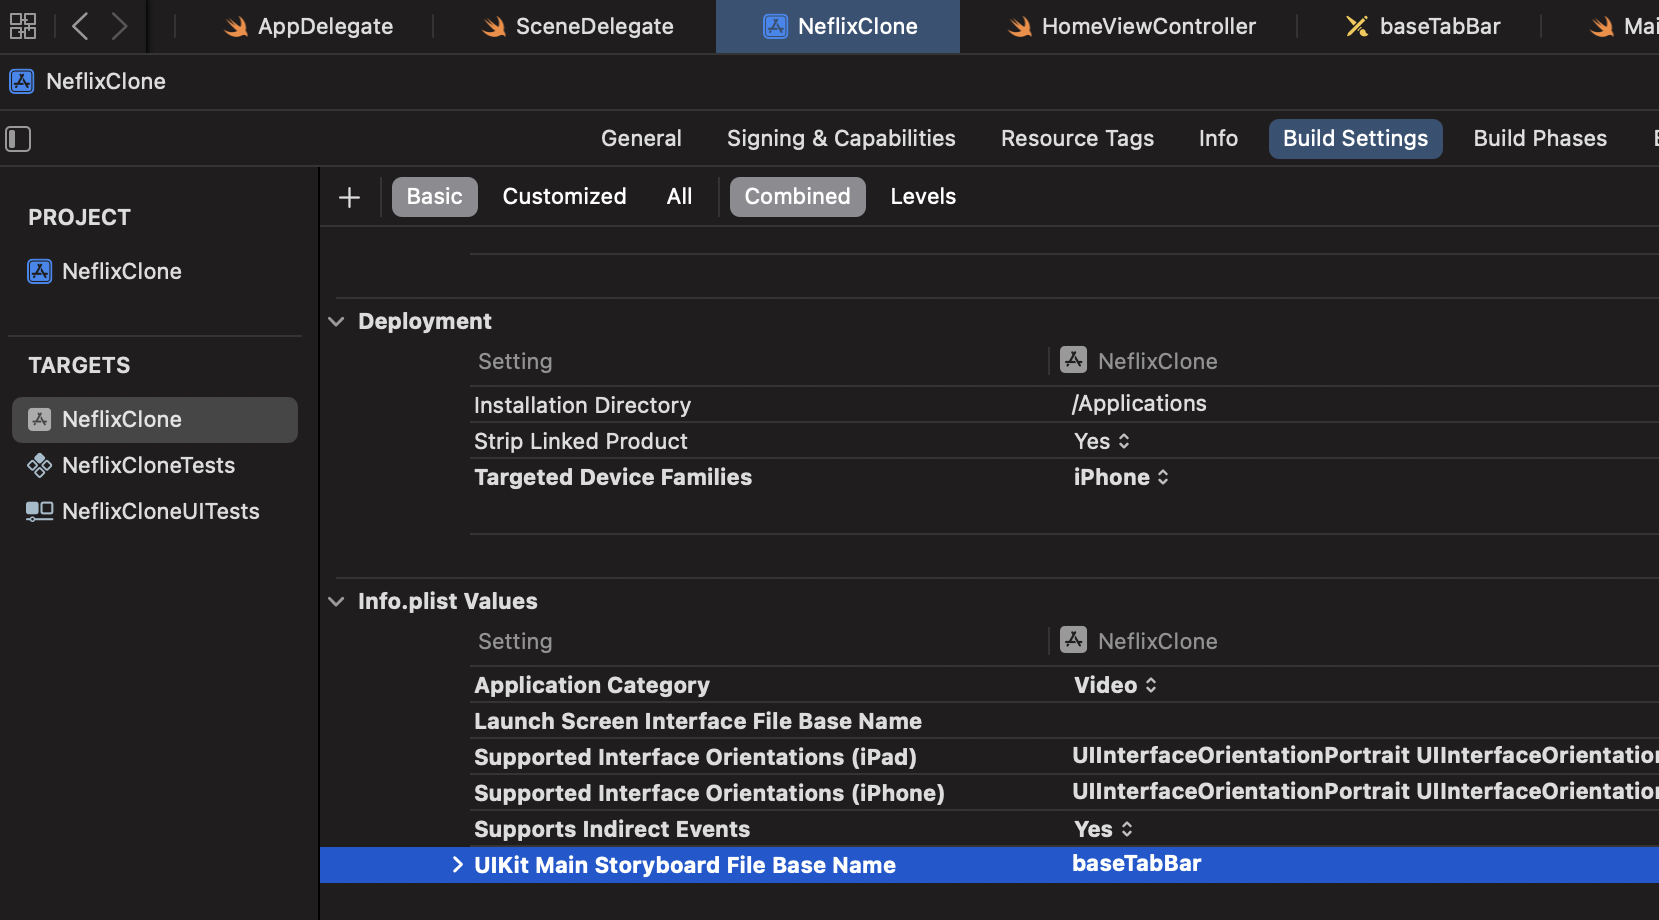The height and width of the screenshot is (920, 1659).
Task: Select Supported Interface Orientations (iPad) setting name
Action: point(695,757)
